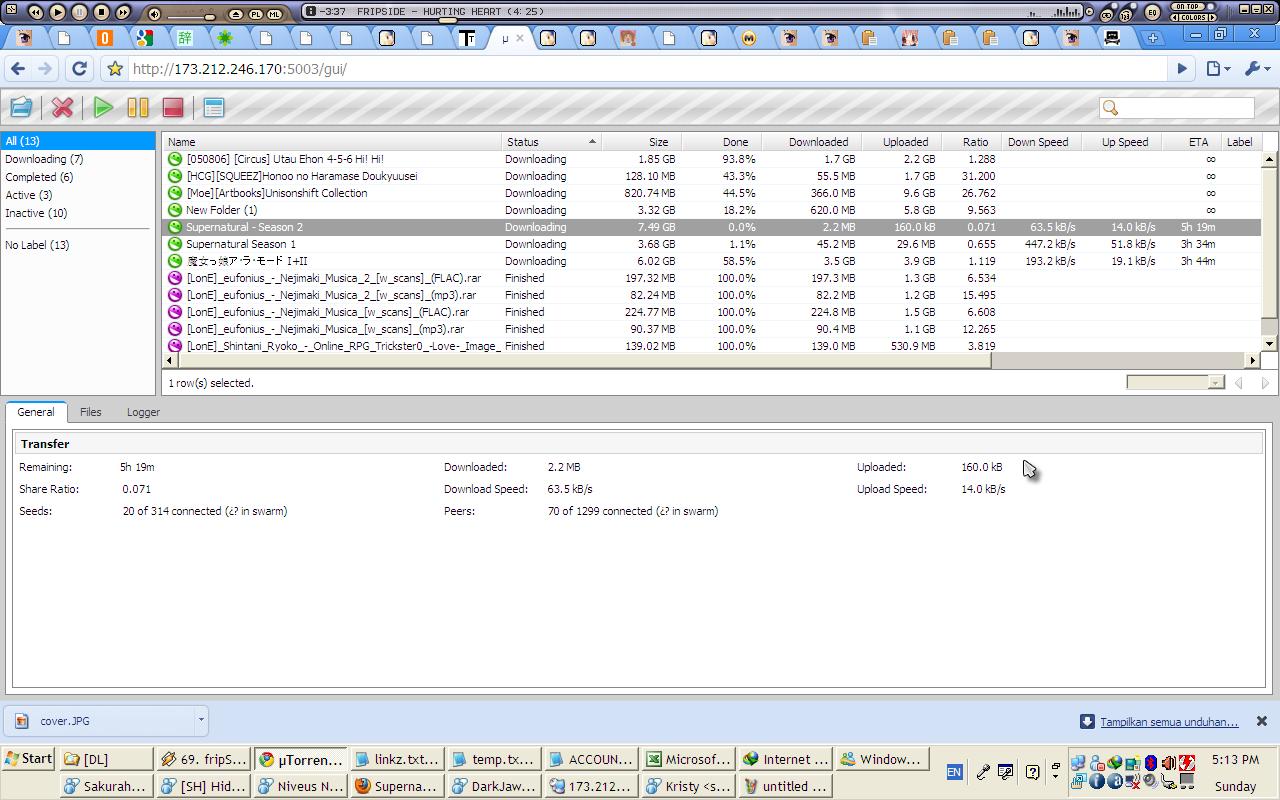
Task: Open a new browser tab with plus
Action: [1153, 38]
